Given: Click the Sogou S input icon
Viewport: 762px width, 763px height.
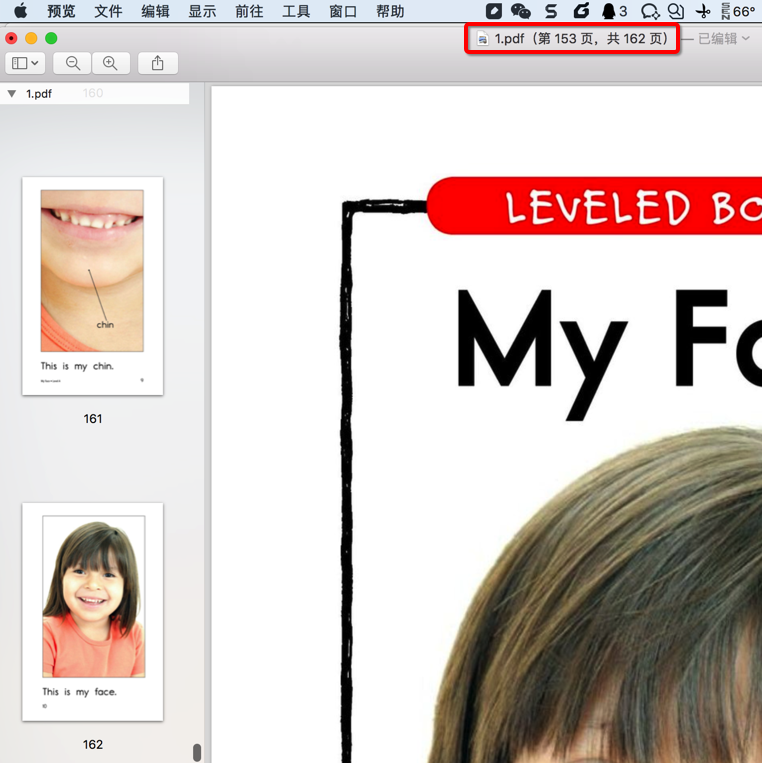Looking at the screenshot, I should click(551, 11).
